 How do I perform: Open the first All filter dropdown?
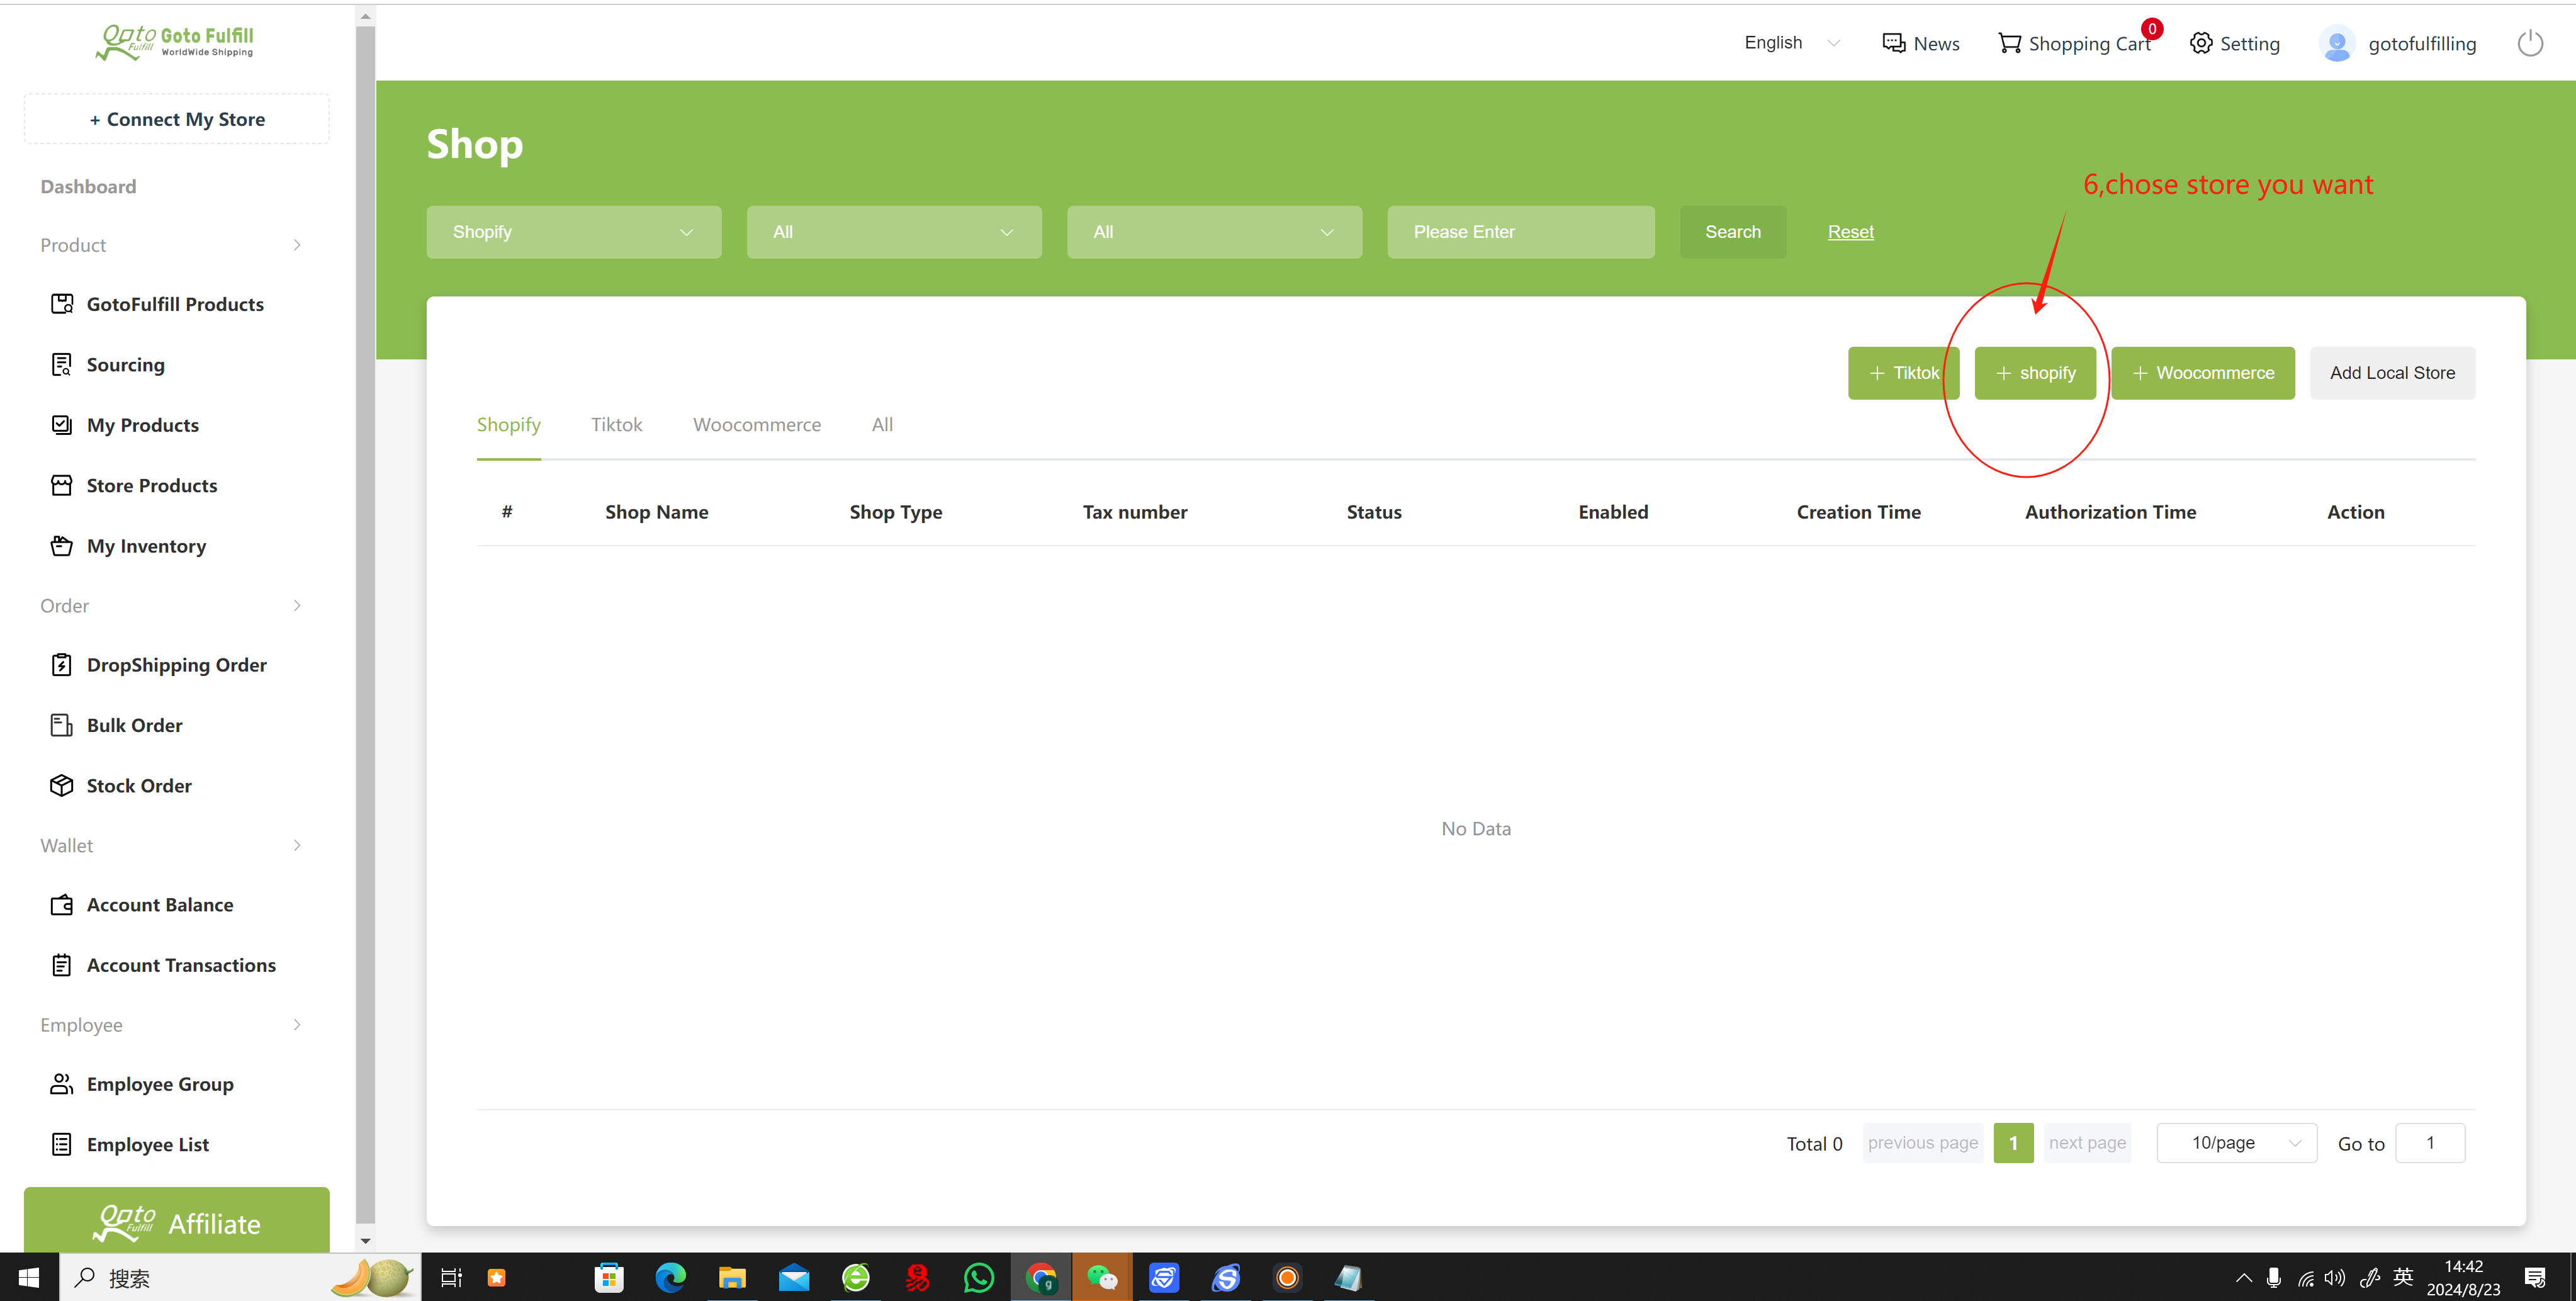pos(894,232)
